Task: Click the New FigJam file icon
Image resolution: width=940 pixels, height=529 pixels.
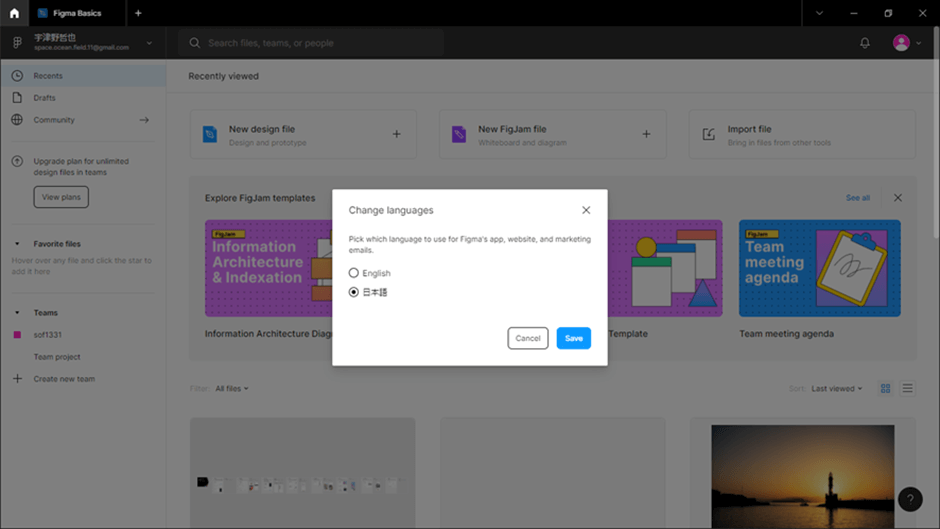Action: pyautogui.click(x=459, y=134)
